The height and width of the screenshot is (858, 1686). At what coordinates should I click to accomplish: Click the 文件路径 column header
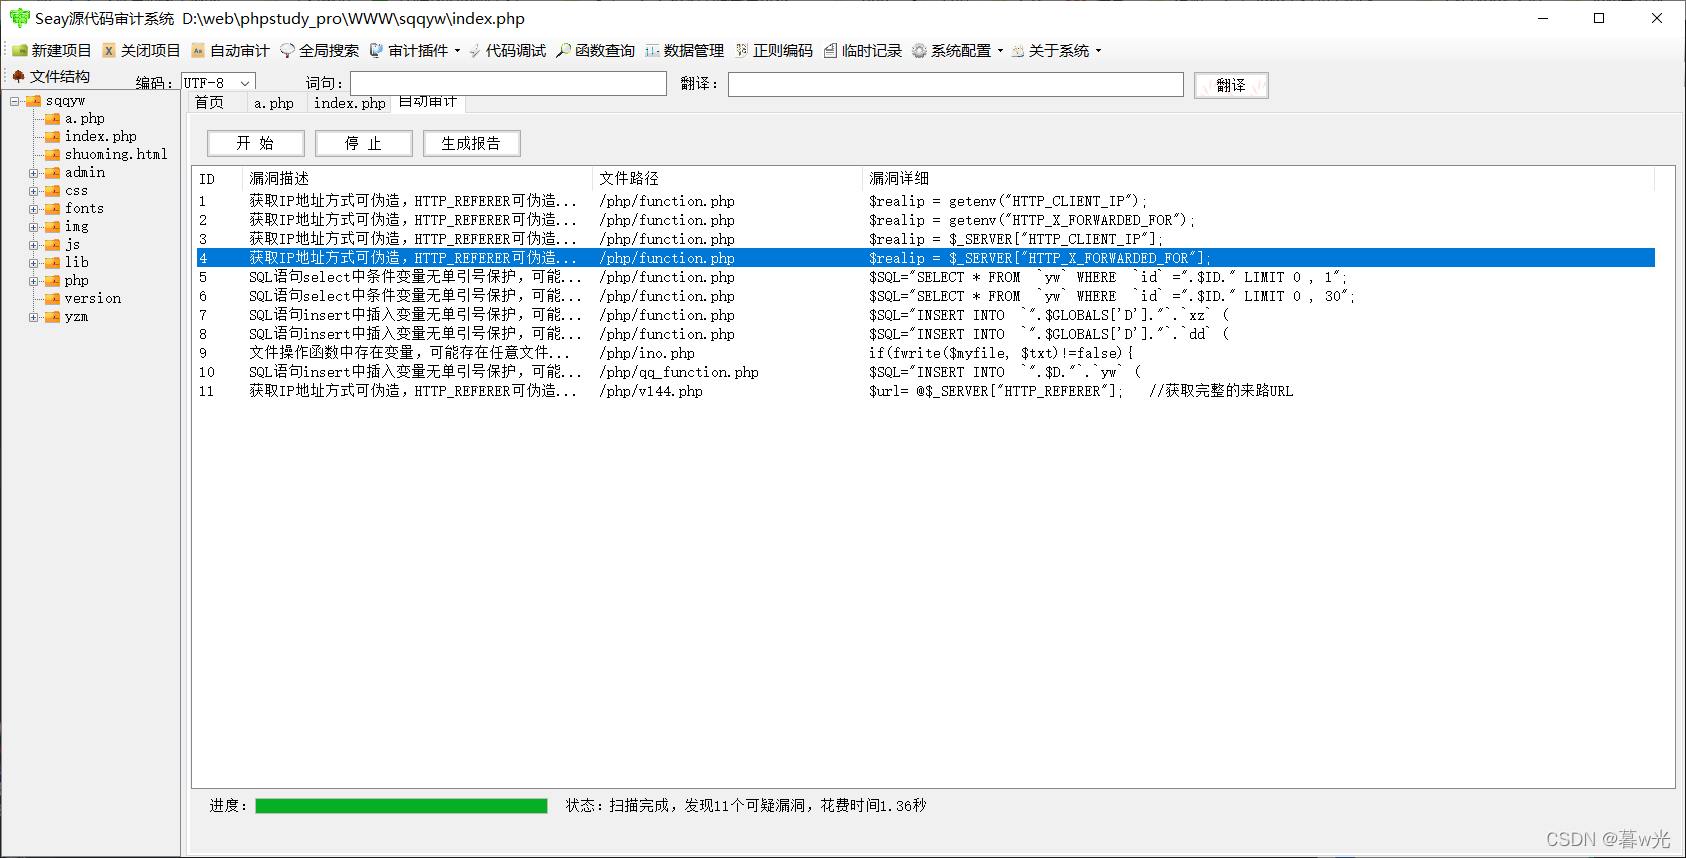coord(728,179)
